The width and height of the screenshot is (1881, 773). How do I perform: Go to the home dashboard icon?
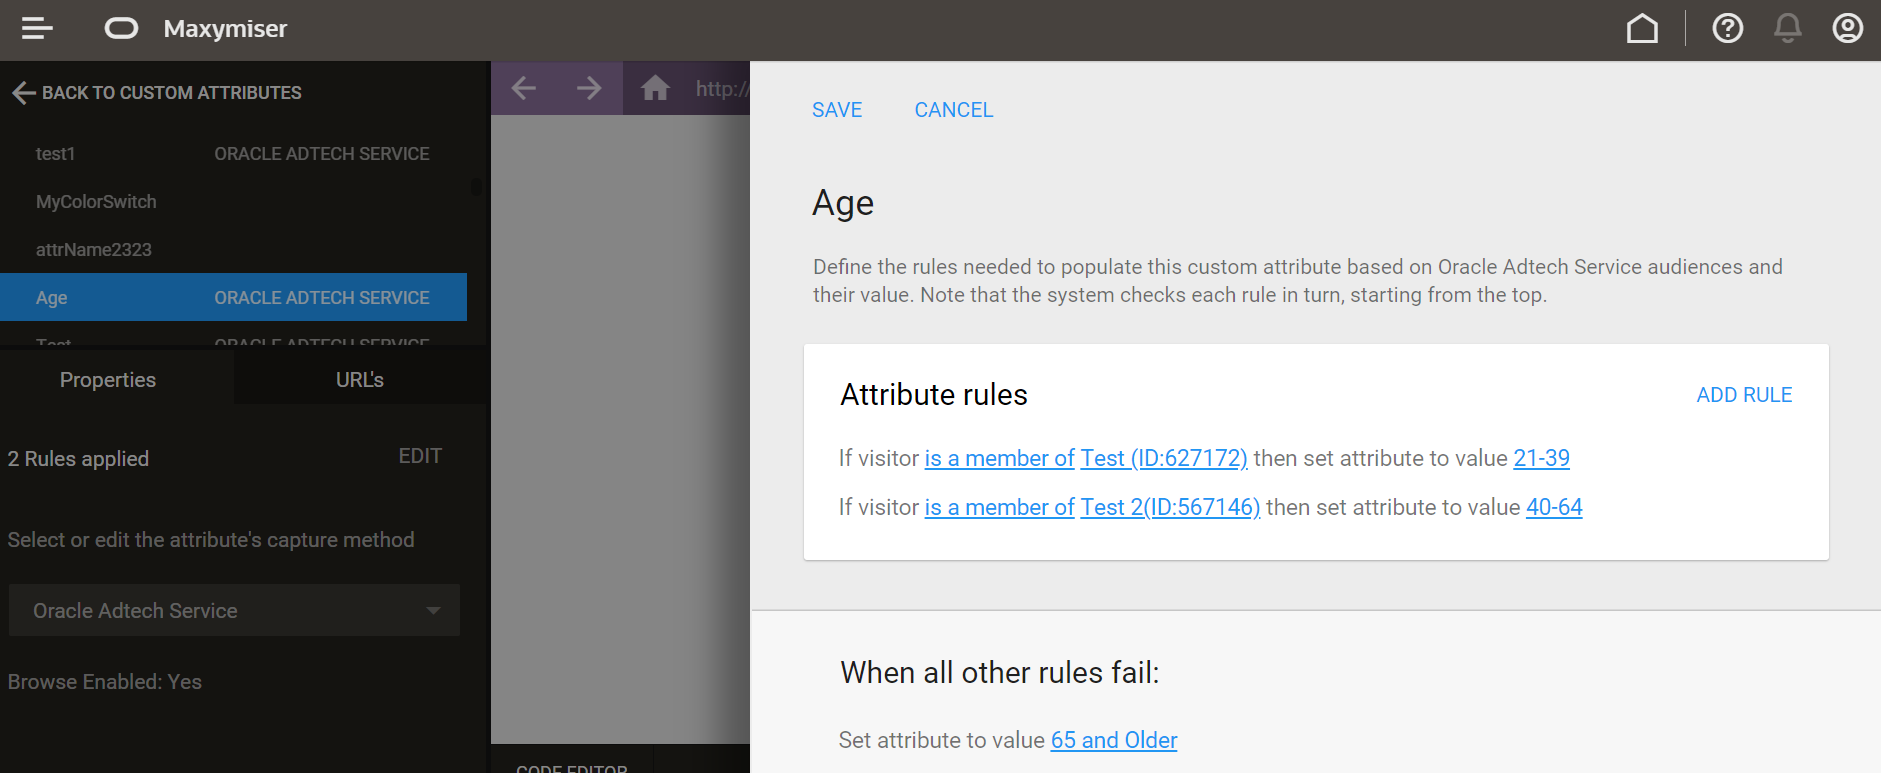pos(1642,28)
